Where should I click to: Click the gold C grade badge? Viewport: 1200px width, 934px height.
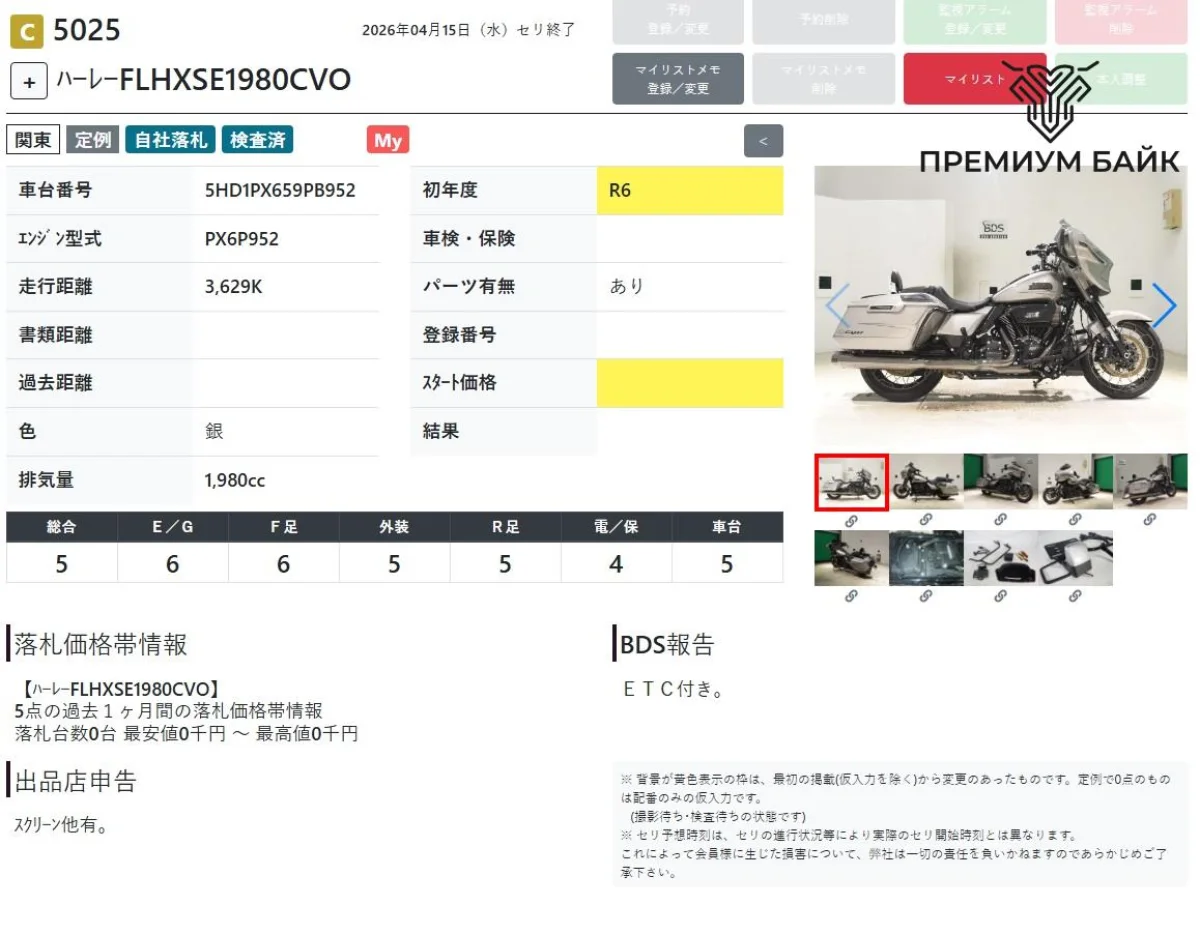pyautogui.click(x=26, y=32)
